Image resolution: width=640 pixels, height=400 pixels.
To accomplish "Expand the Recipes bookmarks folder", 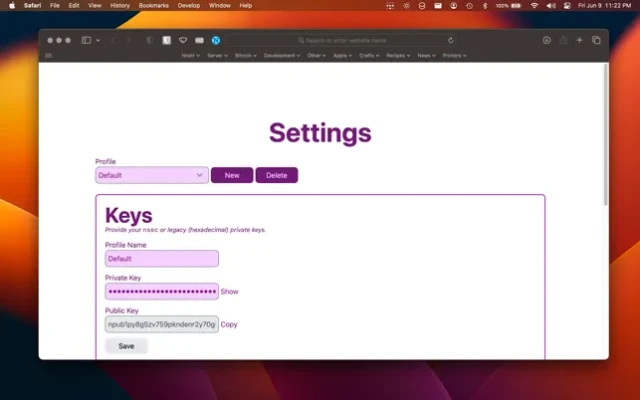I will [x=398, y=56].
